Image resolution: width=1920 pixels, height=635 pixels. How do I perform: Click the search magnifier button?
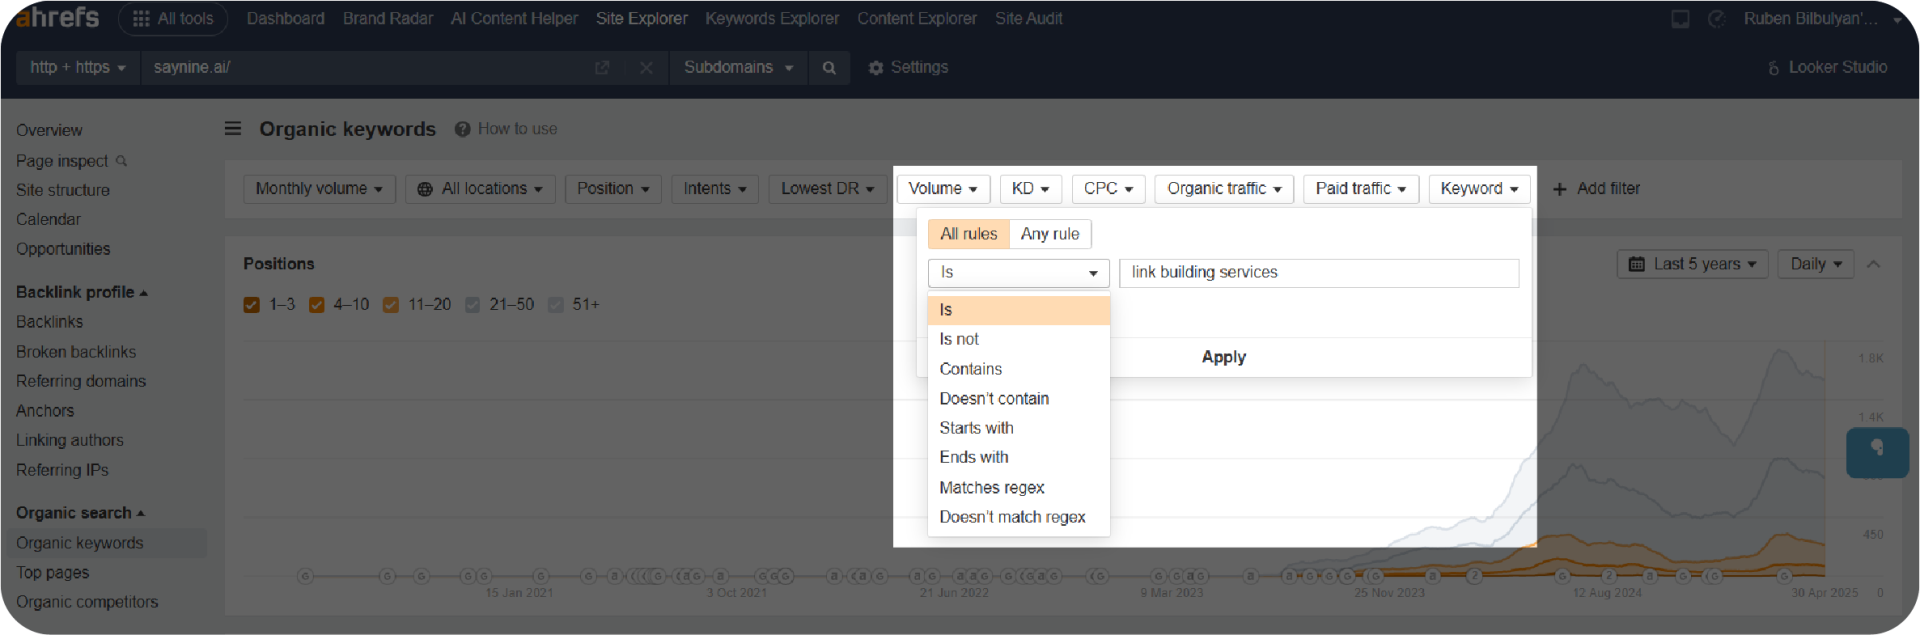click(x=829, y=68)
